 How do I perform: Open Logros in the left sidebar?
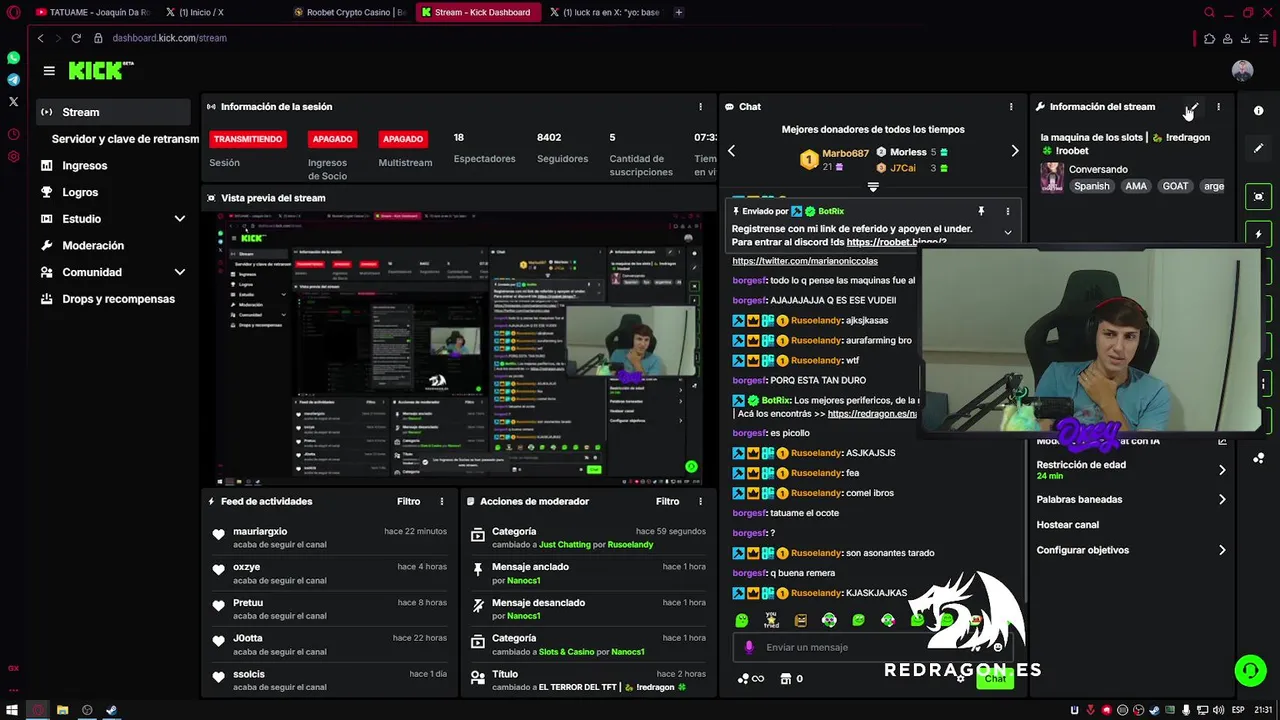point(80,192)
